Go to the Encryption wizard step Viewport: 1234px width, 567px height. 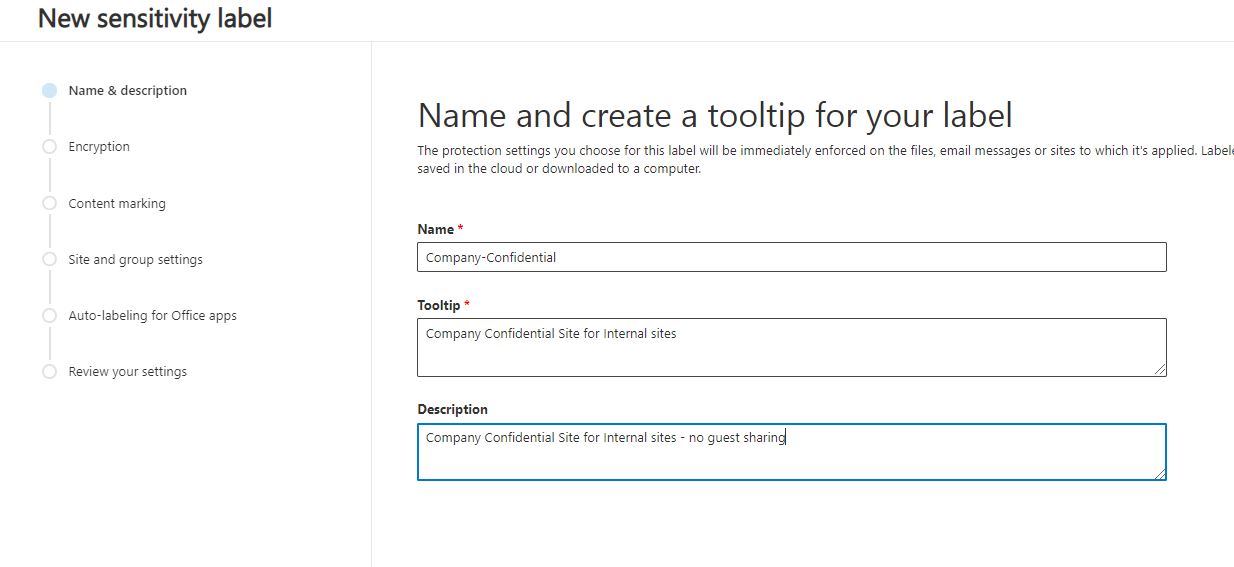(x=99, y=147)
